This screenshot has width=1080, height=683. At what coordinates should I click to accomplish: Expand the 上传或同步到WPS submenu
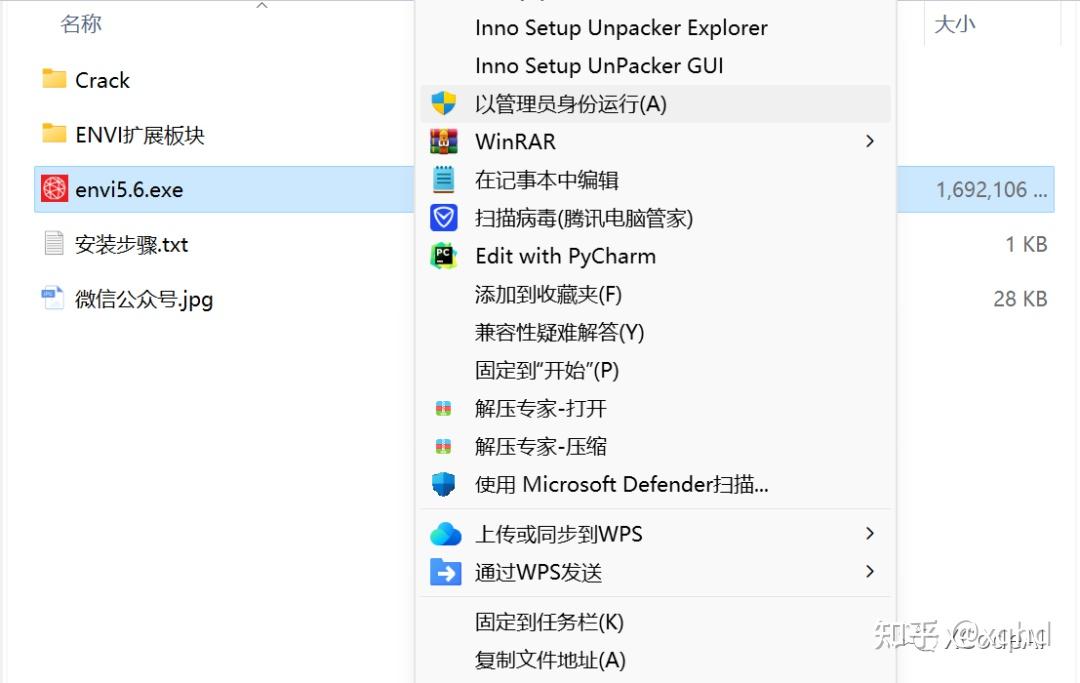click(868, 533)
